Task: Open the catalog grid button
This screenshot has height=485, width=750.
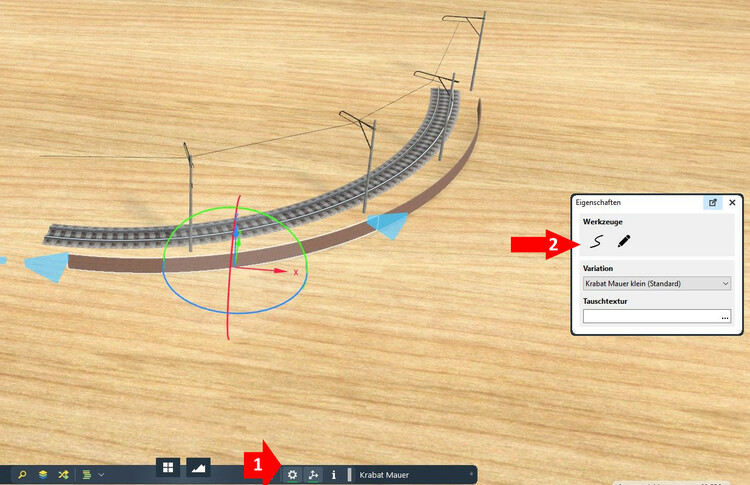Action: [x=168, y=467]
